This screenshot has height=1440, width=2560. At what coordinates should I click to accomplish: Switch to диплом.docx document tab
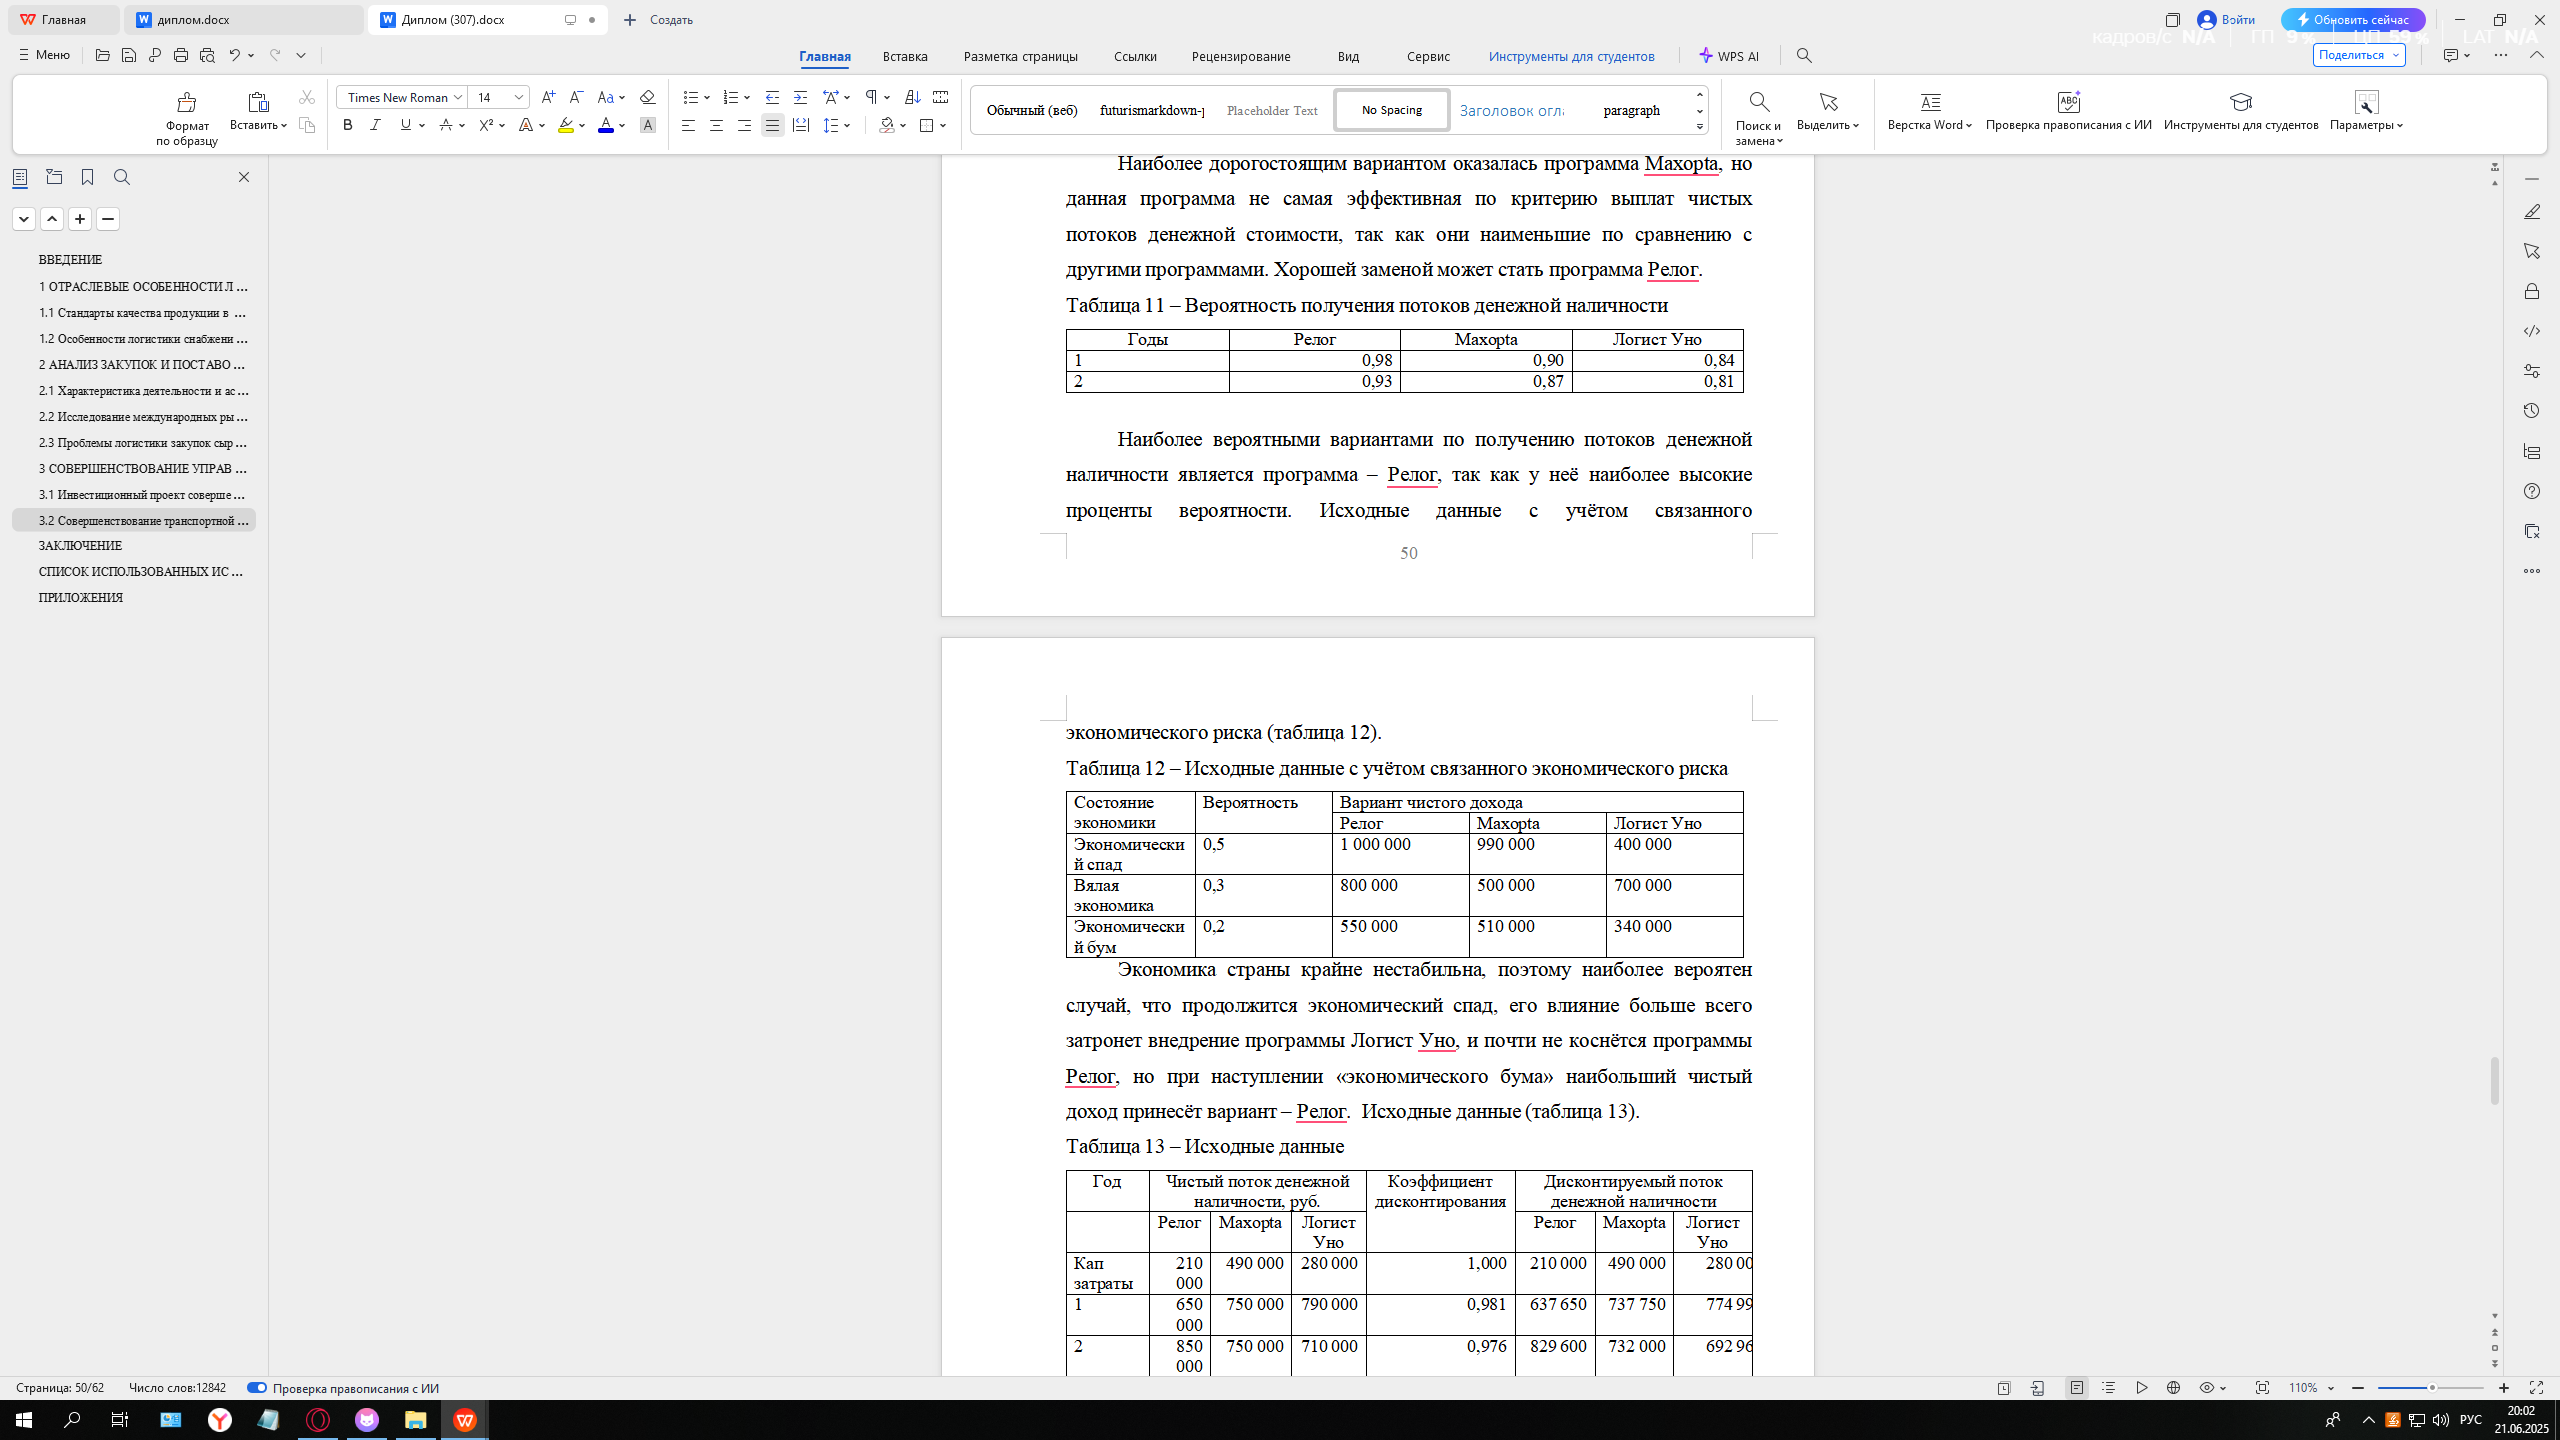point(243,20)
